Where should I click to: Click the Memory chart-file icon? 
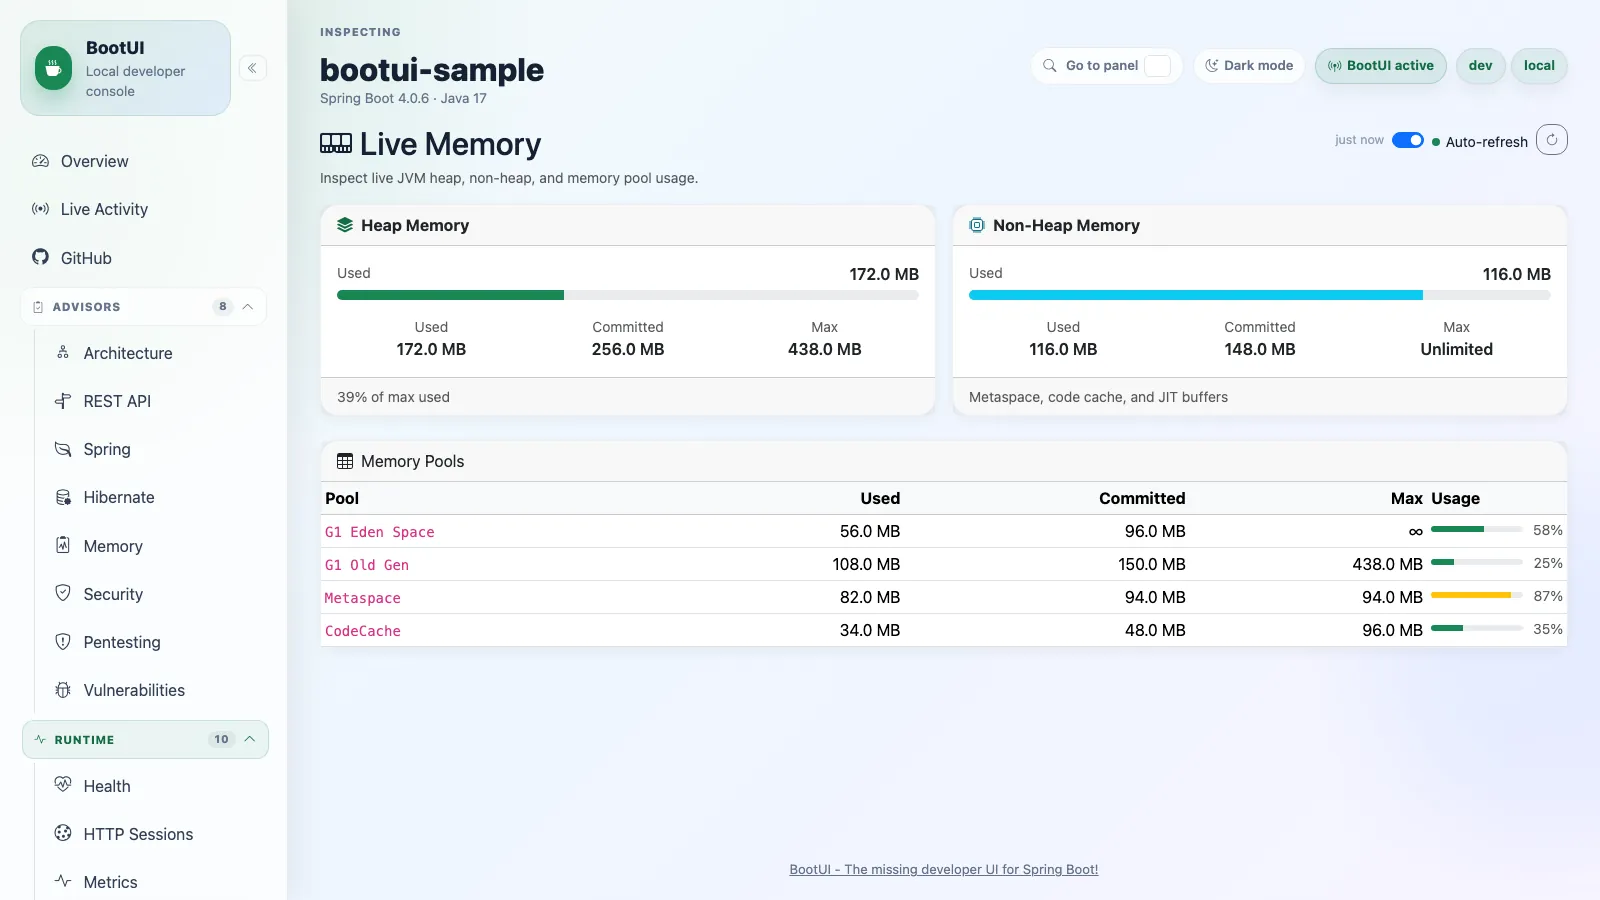(63, 545)
